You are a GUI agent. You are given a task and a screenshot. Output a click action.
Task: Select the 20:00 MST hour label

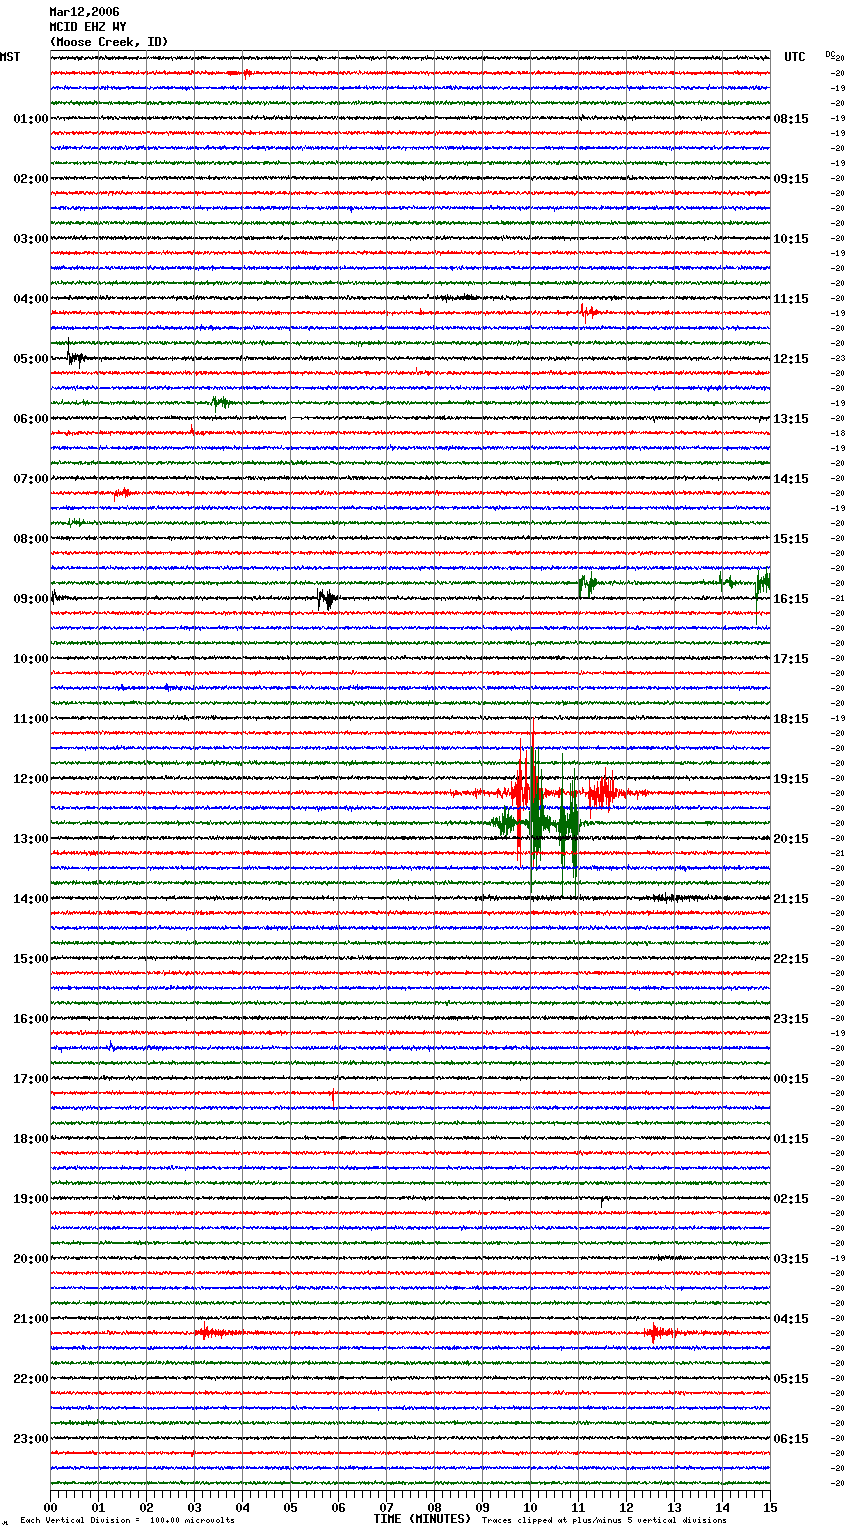(x=31, y=1259)
